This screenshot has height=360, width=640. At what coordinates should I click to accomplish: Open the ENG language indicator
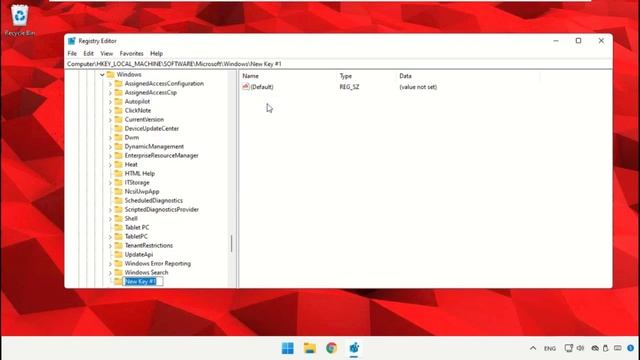click(550, 349)
